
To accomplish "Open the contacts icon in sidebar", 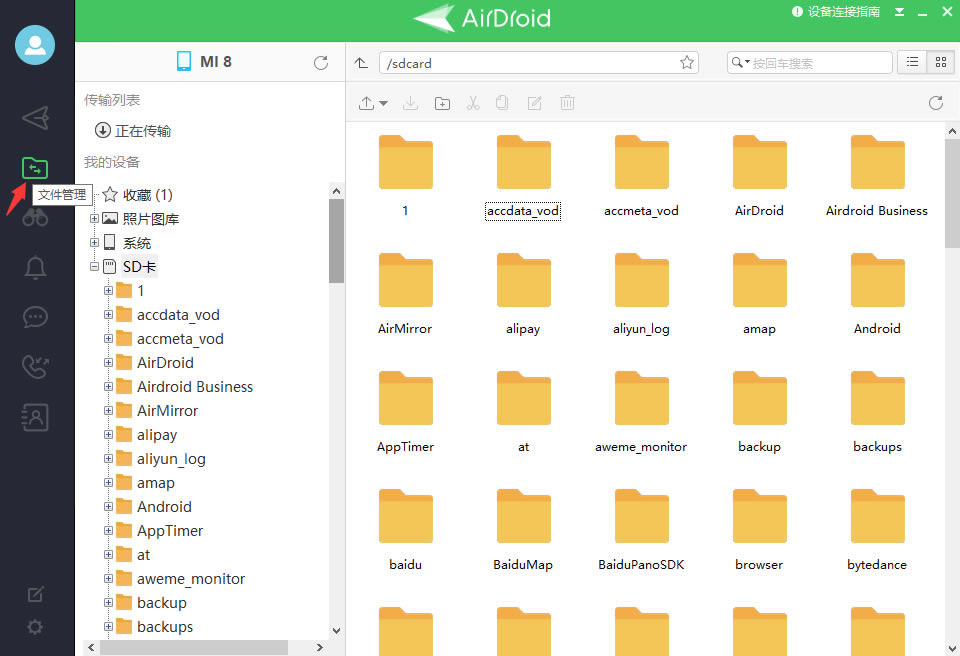I will point(35,417).
